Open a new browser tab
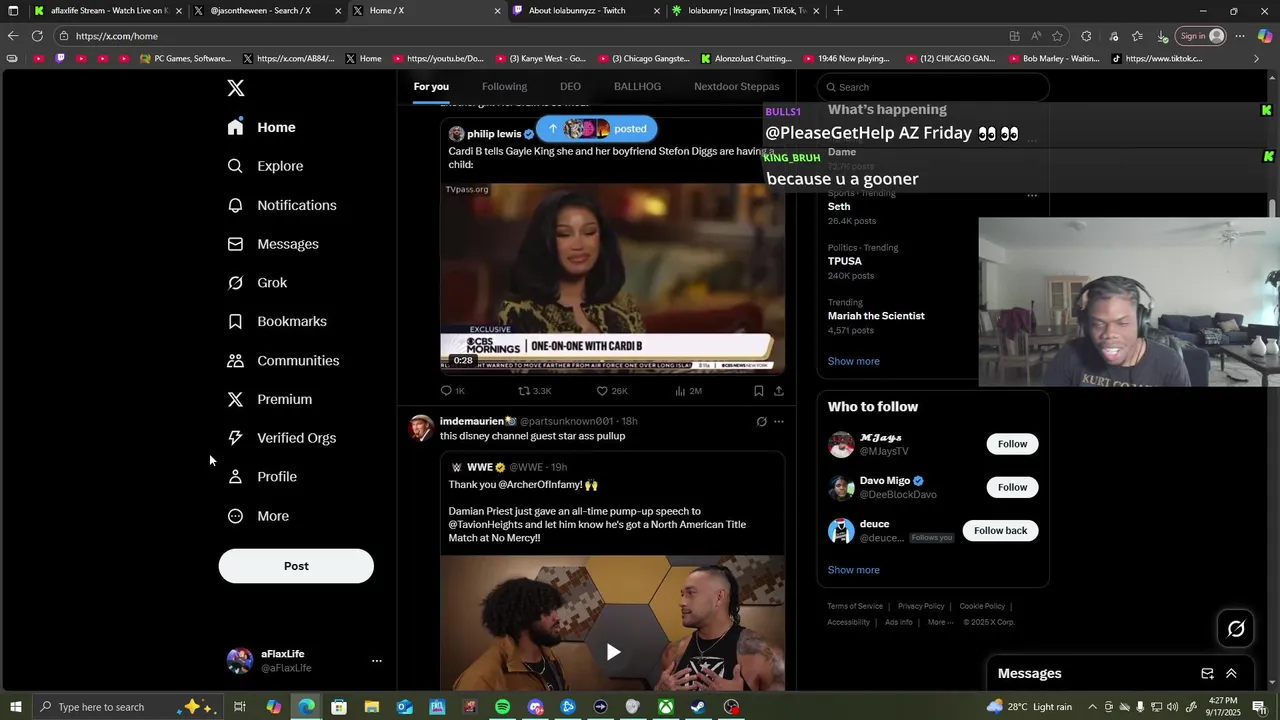The height and width of the screenshot is (720, 1280). pyautogui.click(x=838, y=11)
